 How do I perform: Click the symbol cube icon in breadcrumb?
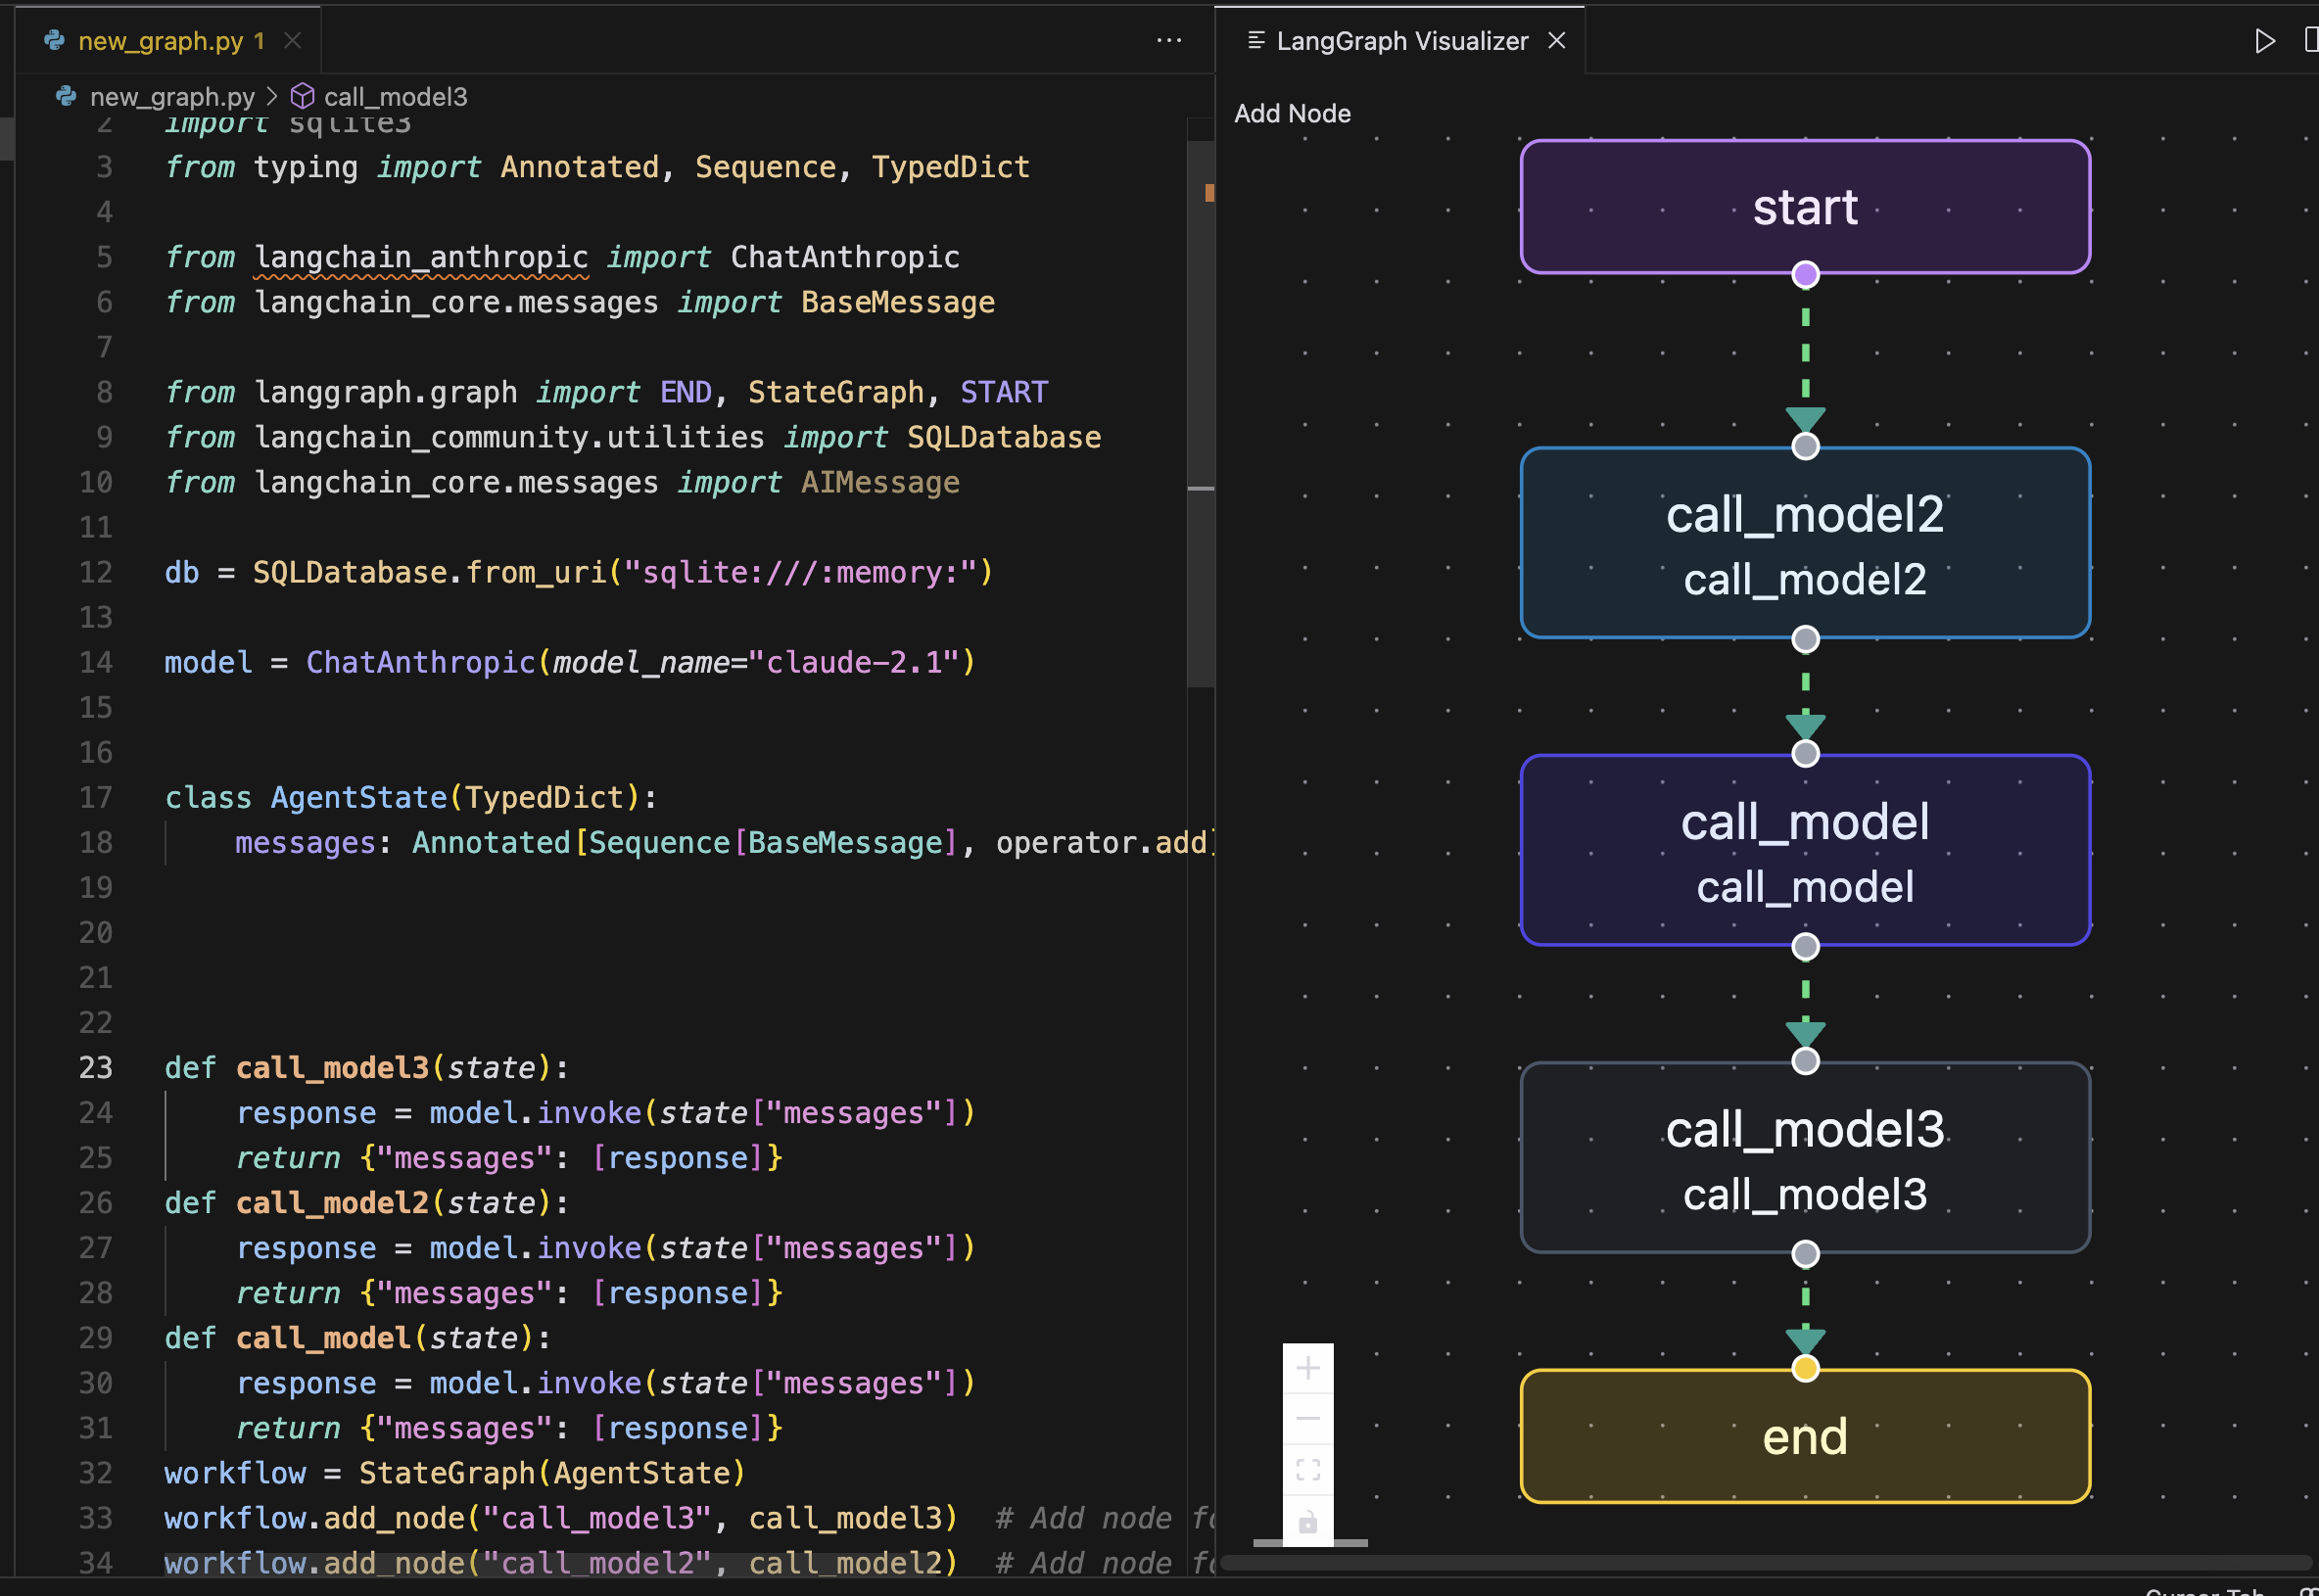click(302, 96)
